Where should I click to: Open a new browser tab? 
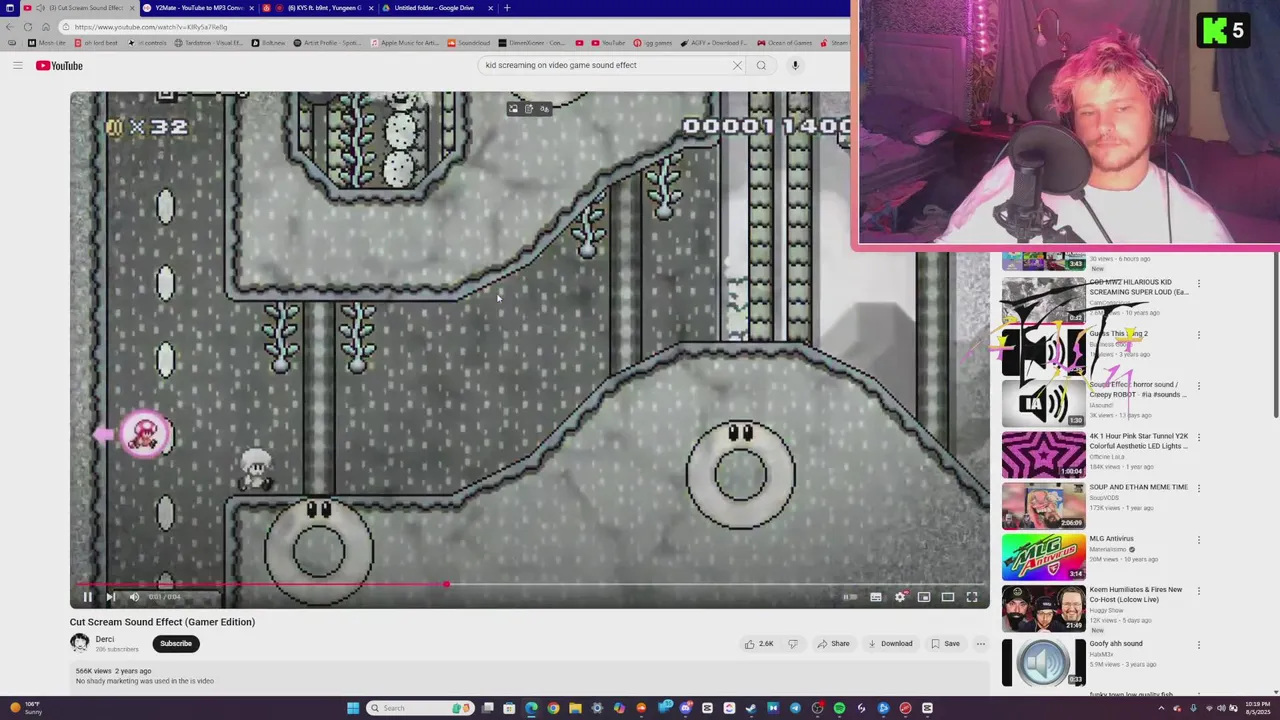(x=507, y=8)
